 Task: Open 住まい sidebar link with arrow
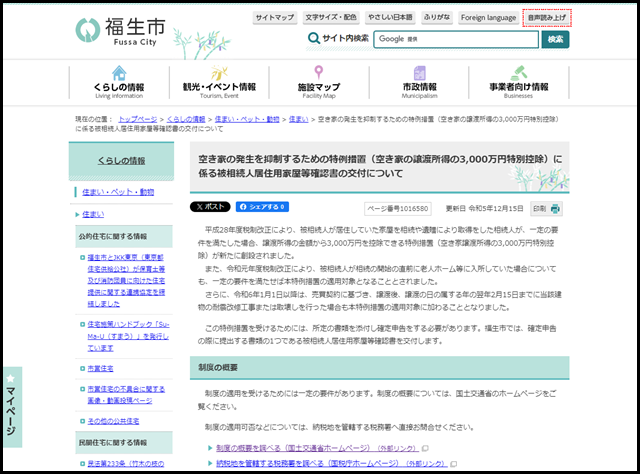click(x=93, y=214)
